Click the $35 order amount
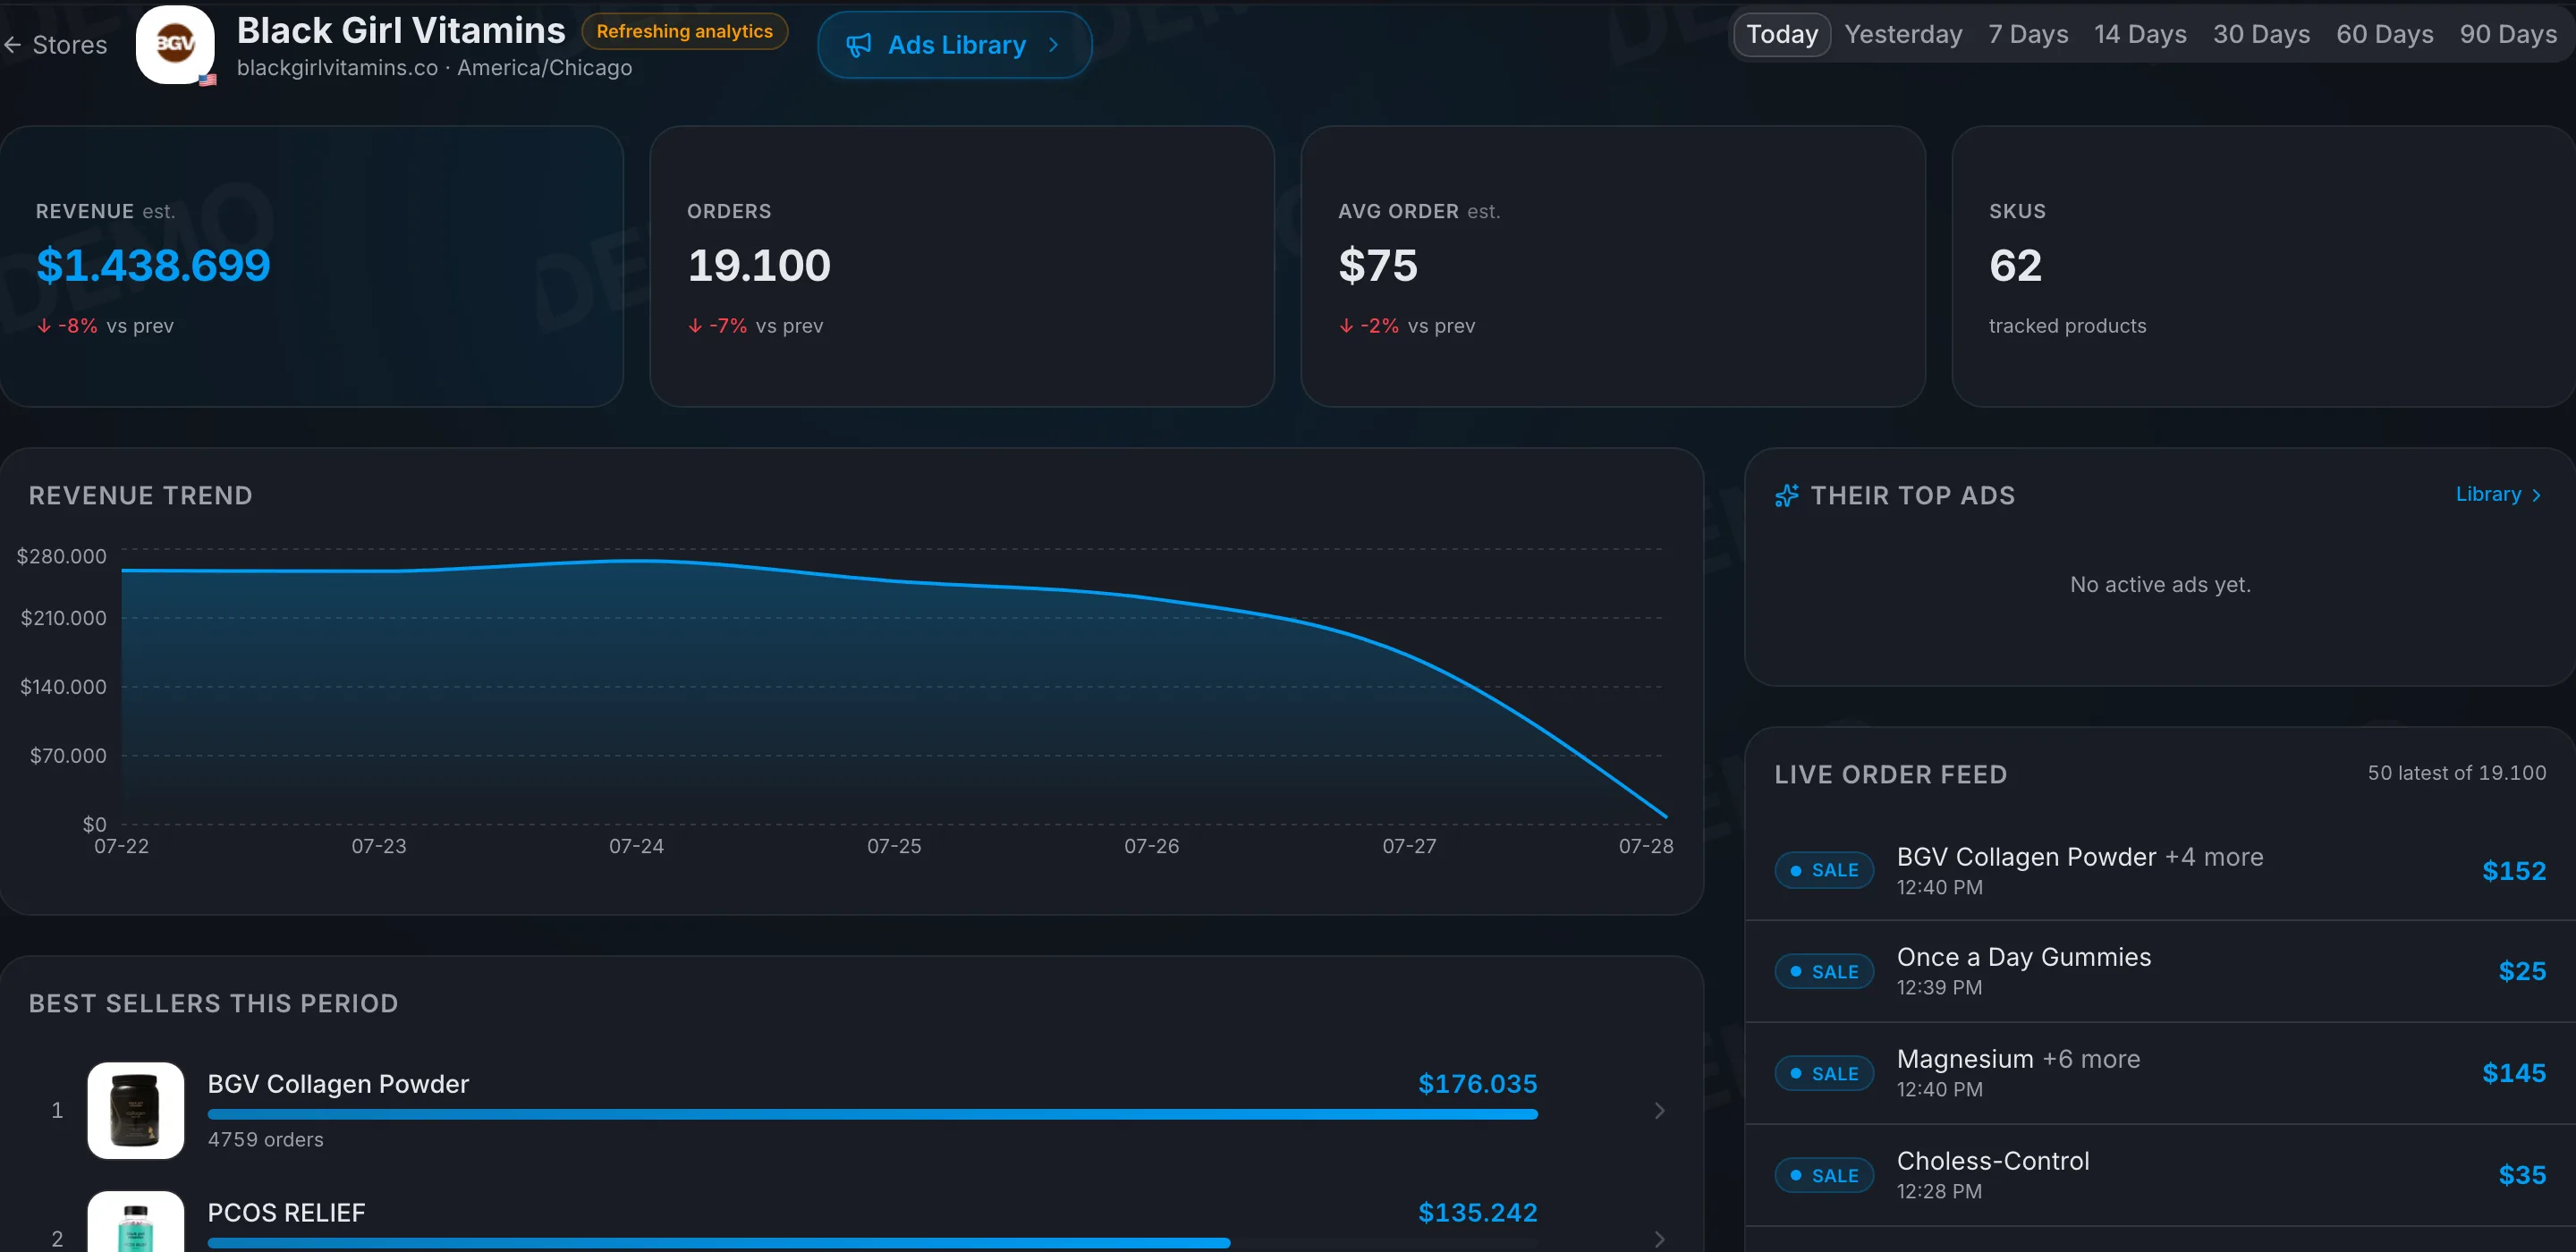The image size is (2576, 1252). (2522, 1175)
